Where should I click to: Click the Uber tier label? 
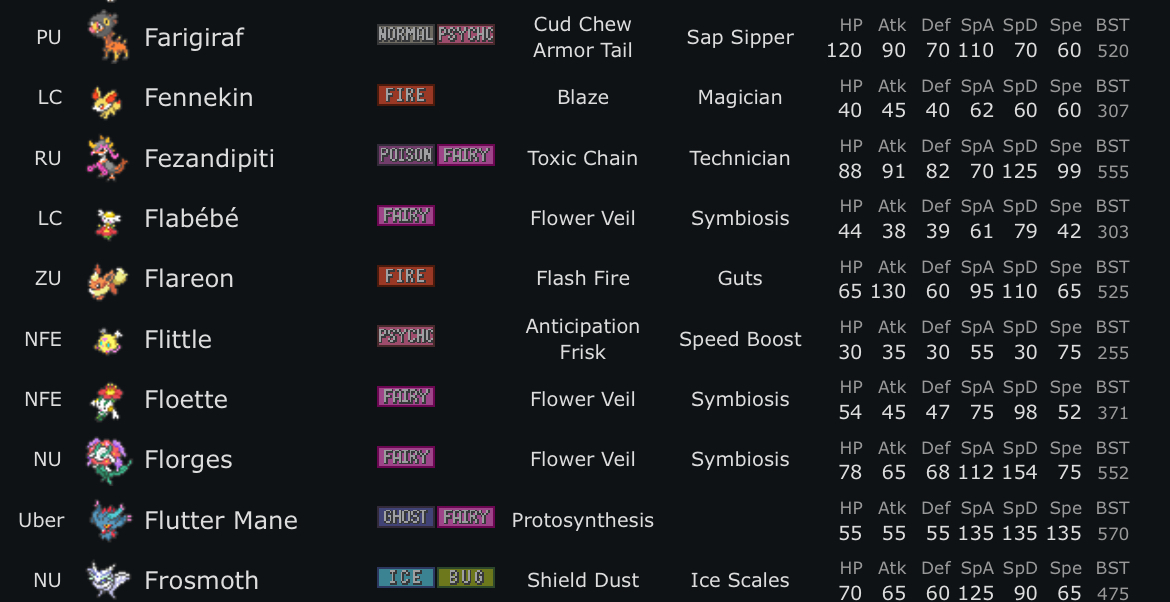41,520
